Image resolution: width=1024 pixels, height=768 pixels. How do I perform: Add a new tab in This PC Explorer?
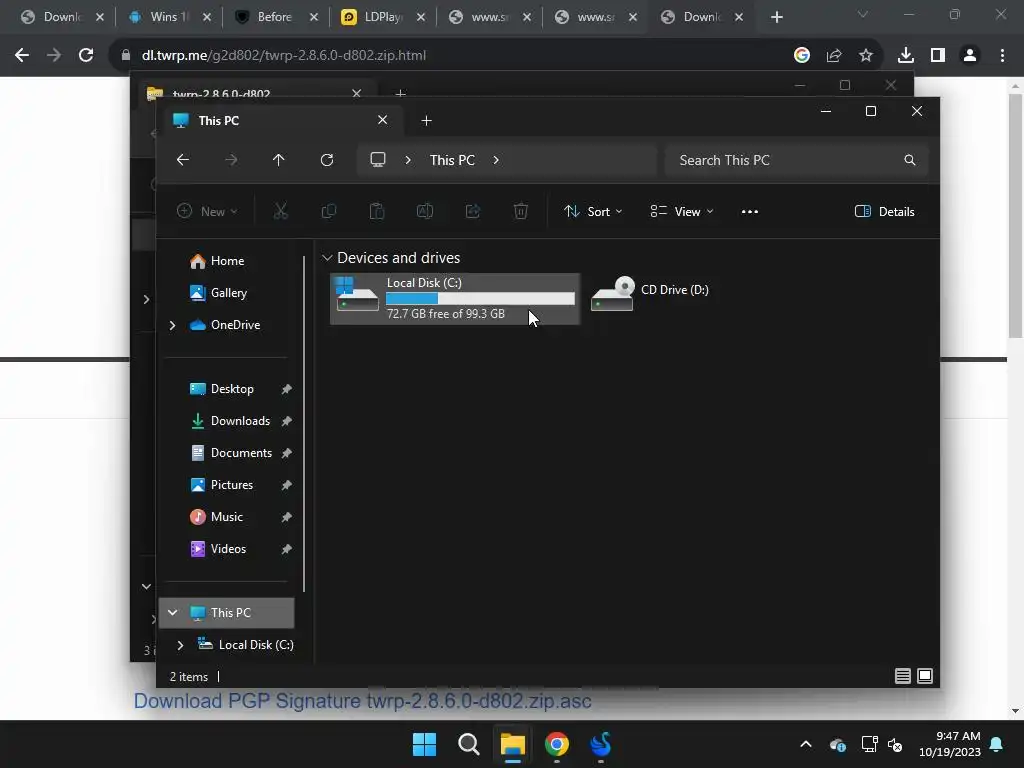click(x=426, y=121)
